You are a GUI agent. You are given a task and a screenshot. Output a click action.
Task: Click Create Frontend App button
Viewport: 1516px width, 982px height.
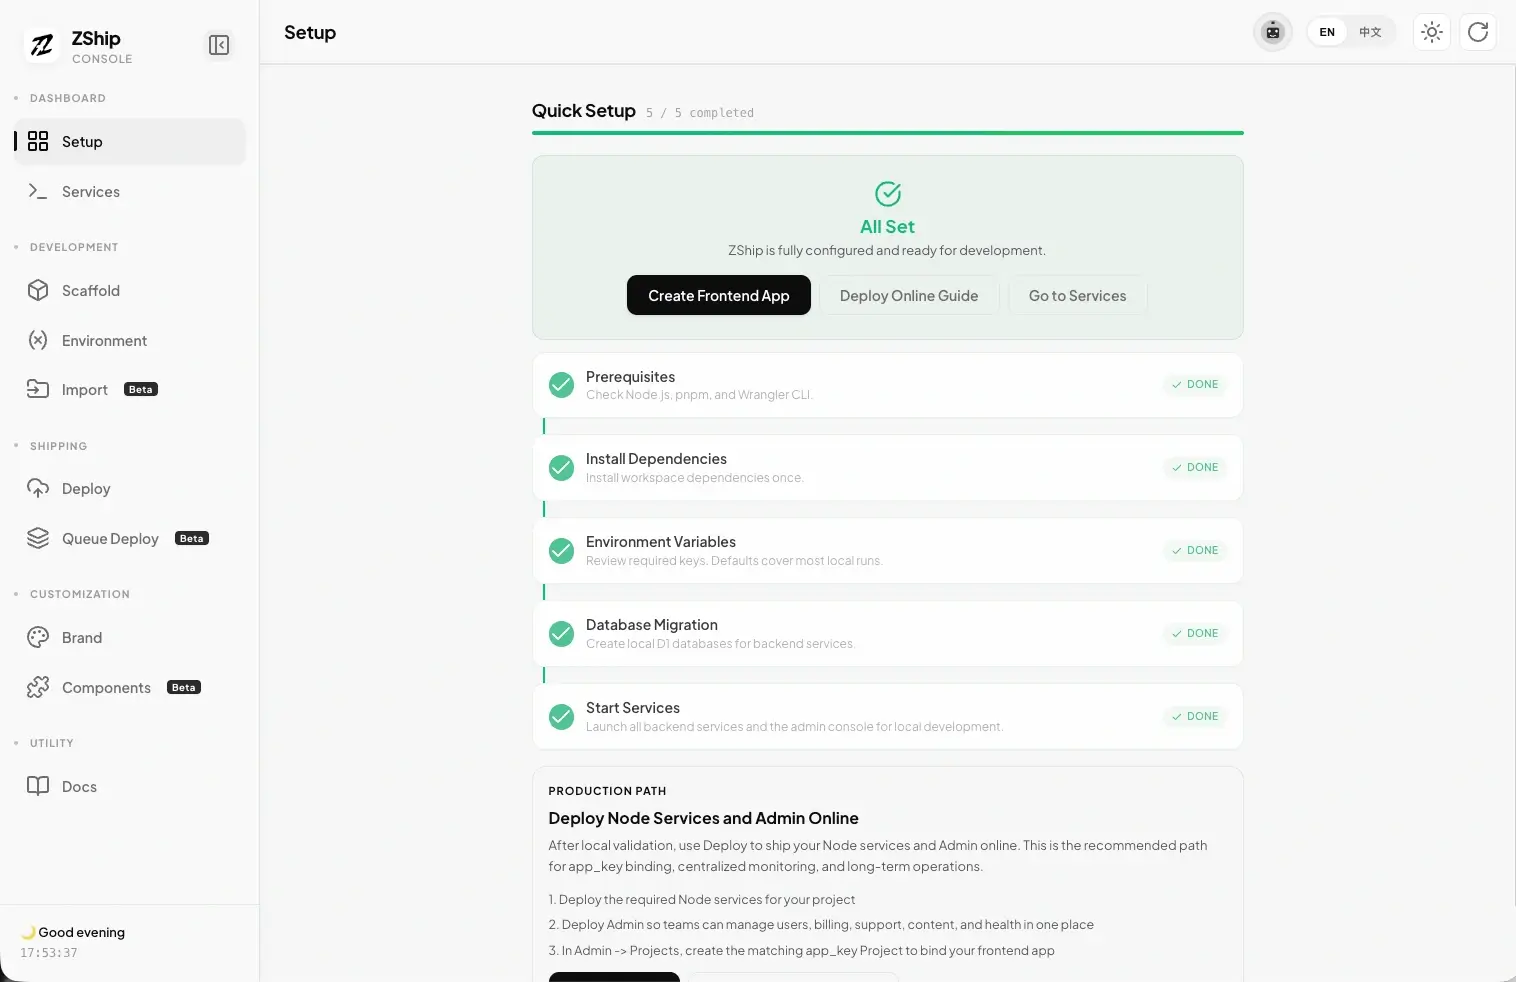pyautogui.click(x=719, y=295)
